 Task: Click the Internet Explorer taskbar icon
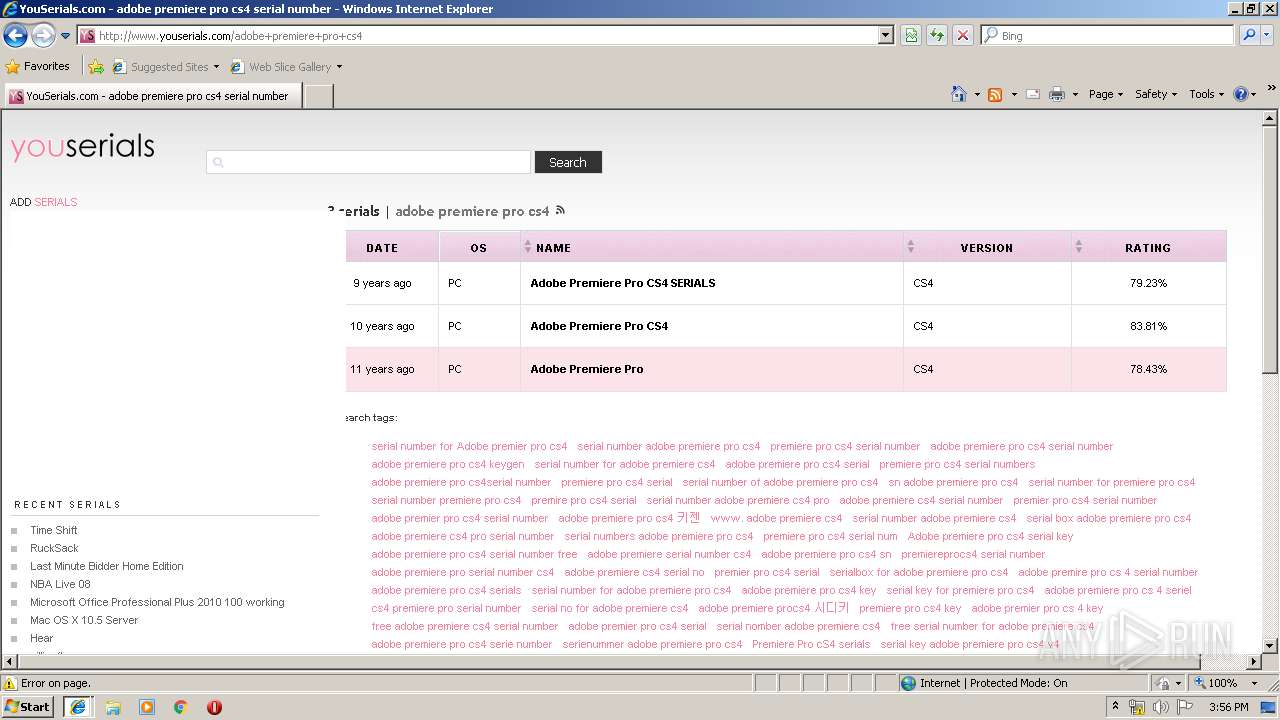point(78,707)
